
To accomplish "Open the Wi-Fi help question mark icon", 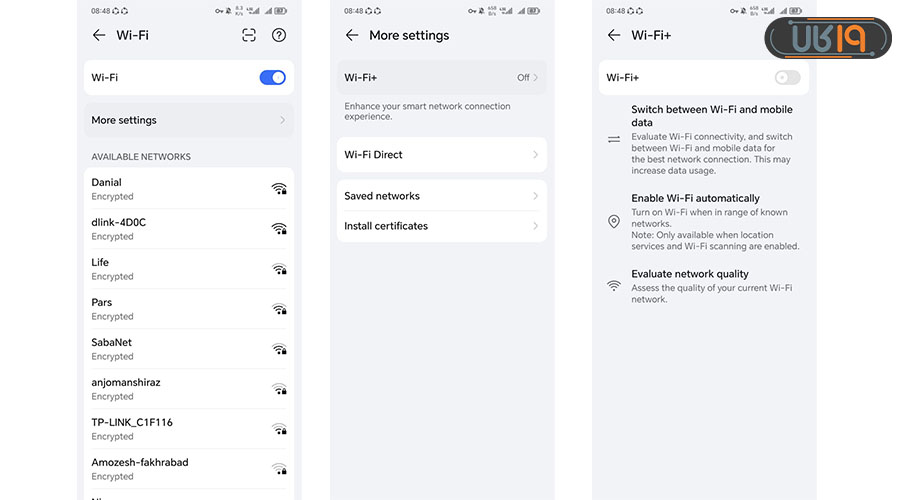I will pos(279,35).
